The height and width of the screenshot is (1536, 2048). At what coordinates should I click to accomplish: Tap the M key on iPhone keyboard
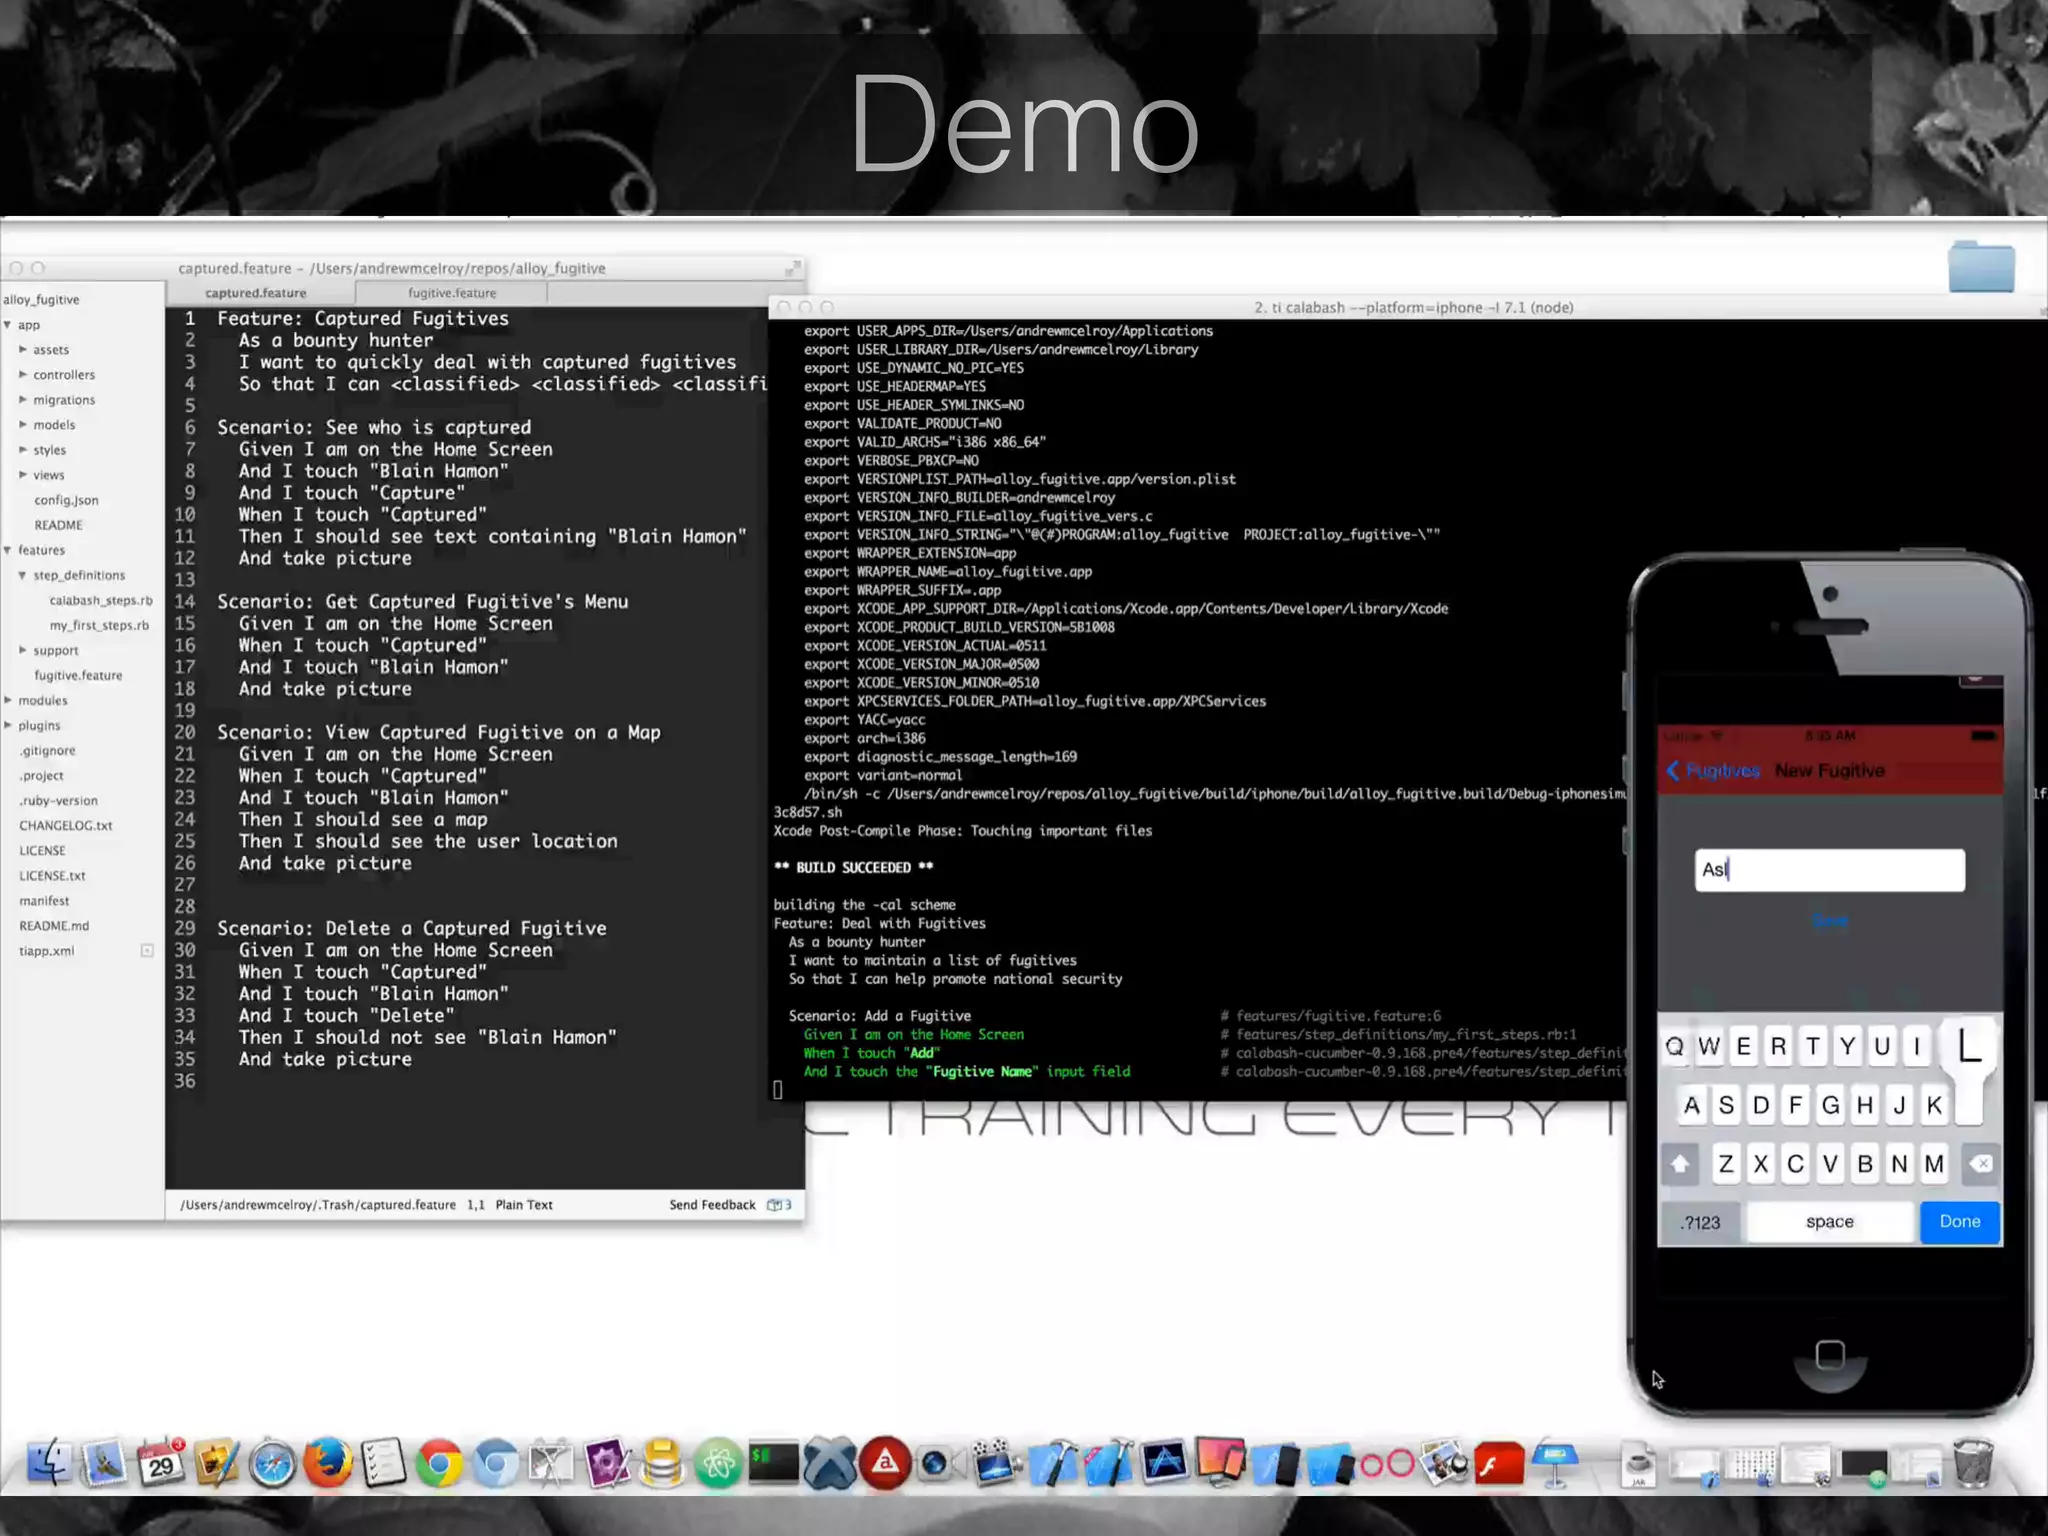1934,1164
